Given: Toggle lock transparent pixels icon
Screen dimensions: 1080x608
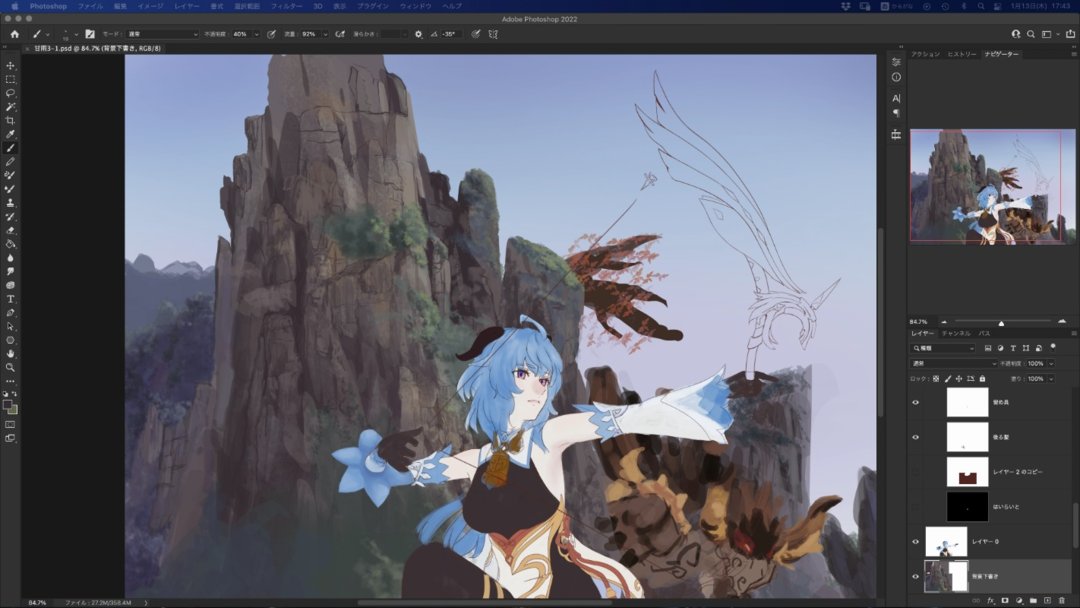Looking at the screenshot, I should pyautogui.click(x=936, y=379).
